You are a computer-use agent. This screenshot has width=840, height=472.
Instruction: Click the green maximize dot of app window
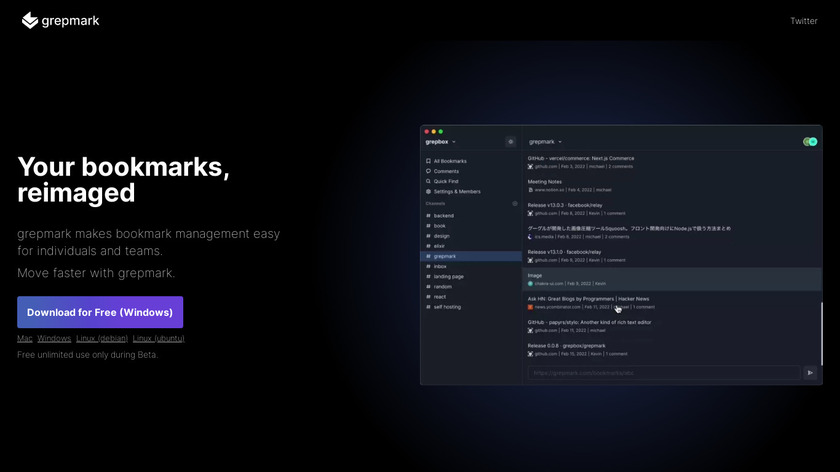click(441, 132)
